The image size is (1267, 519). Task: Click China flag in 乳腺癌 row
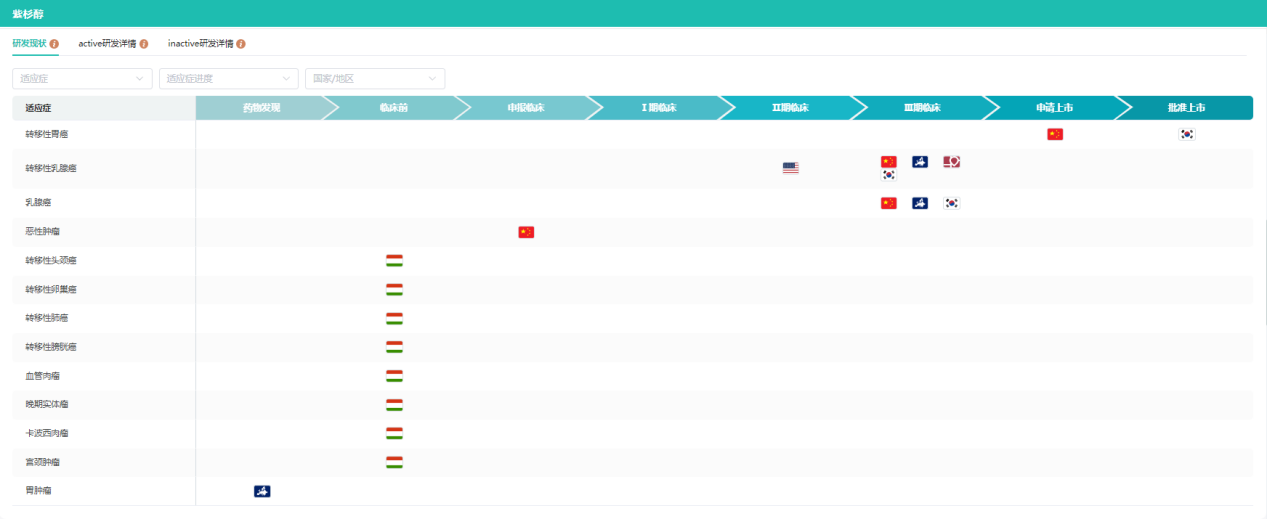[889, 203]
